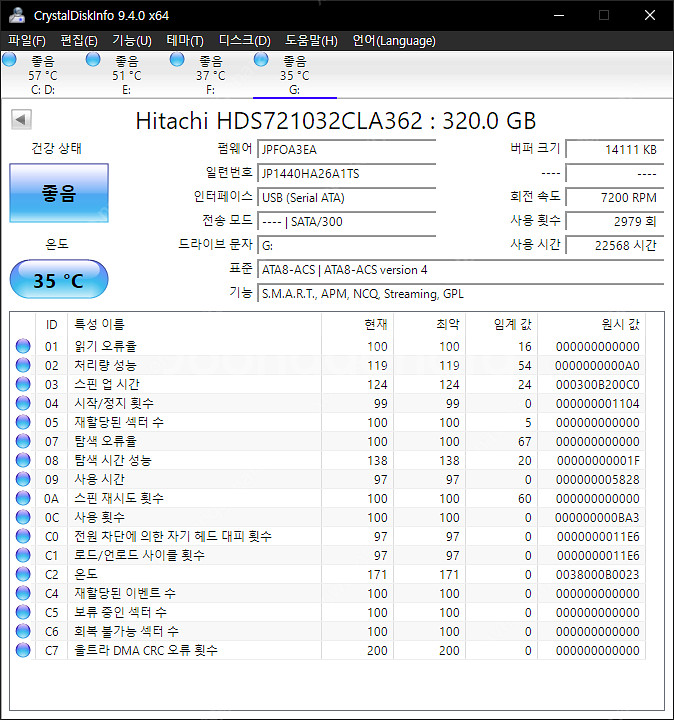Open the 편집(E) menu
The image size is (674, 720).
coord(79,41)
